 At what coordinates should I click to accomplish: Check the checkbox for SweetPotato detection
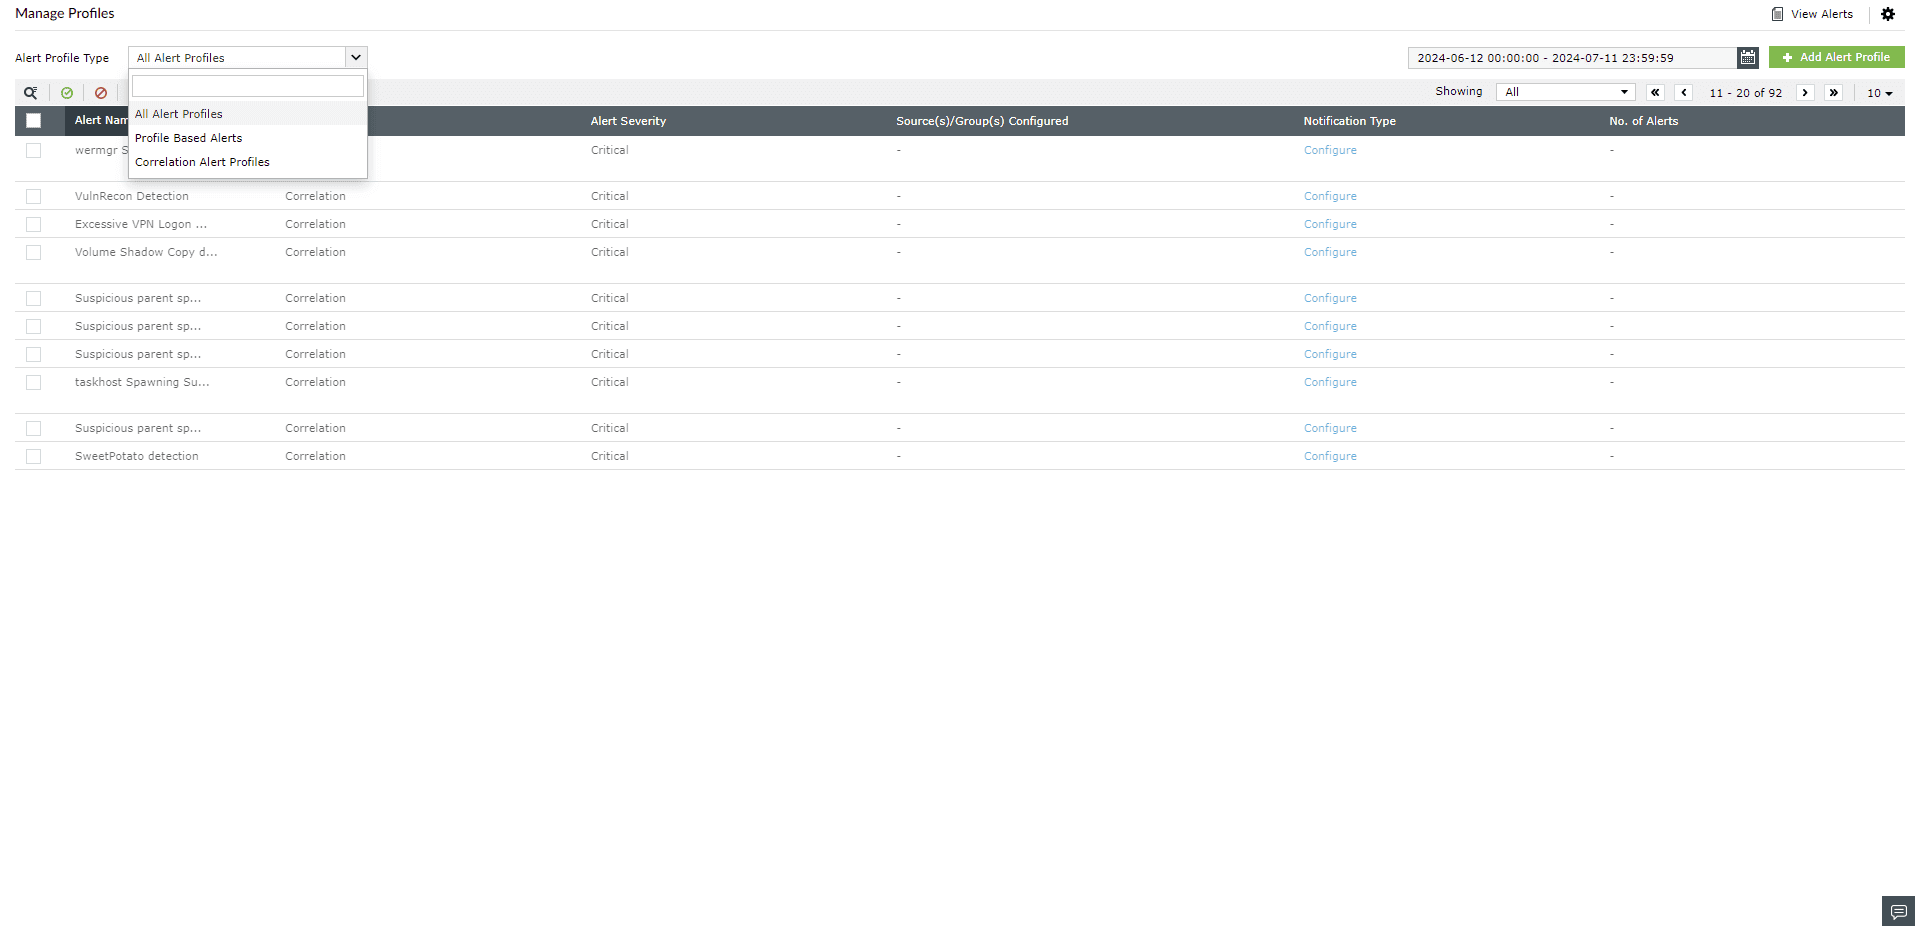[x=33, y=456]
